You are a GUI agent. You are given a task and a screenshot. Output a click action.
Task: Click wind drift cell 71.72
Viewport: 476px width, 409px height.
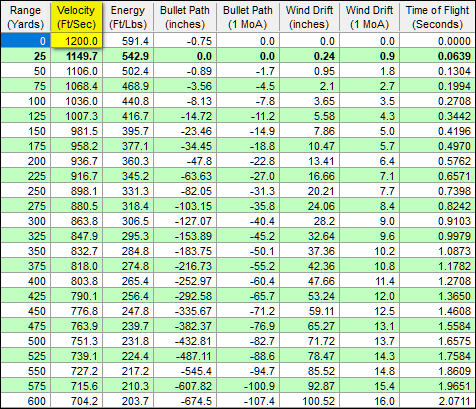tap(309, 341)
